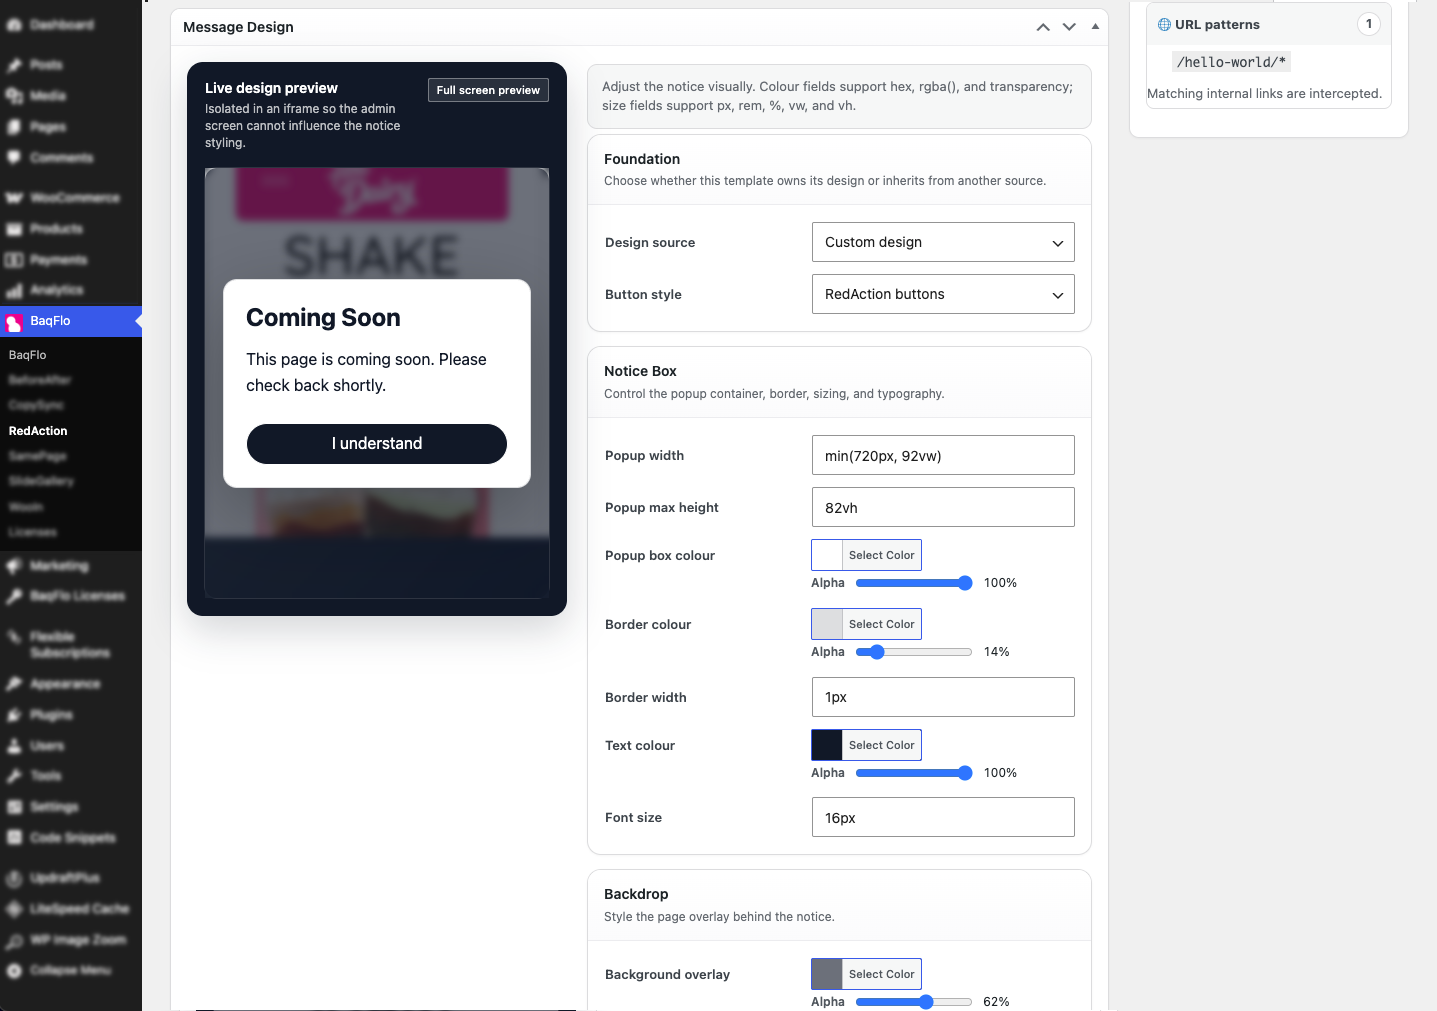Adjust Popup box colour Alpha slider
This screenshot has width=1437, height=1011.
click(x=914, y=583)
